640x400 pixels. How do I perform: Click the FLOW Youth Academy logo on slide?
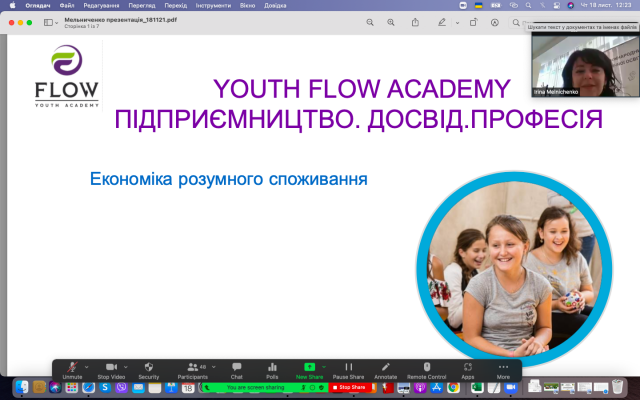click(x=67, y=76)
